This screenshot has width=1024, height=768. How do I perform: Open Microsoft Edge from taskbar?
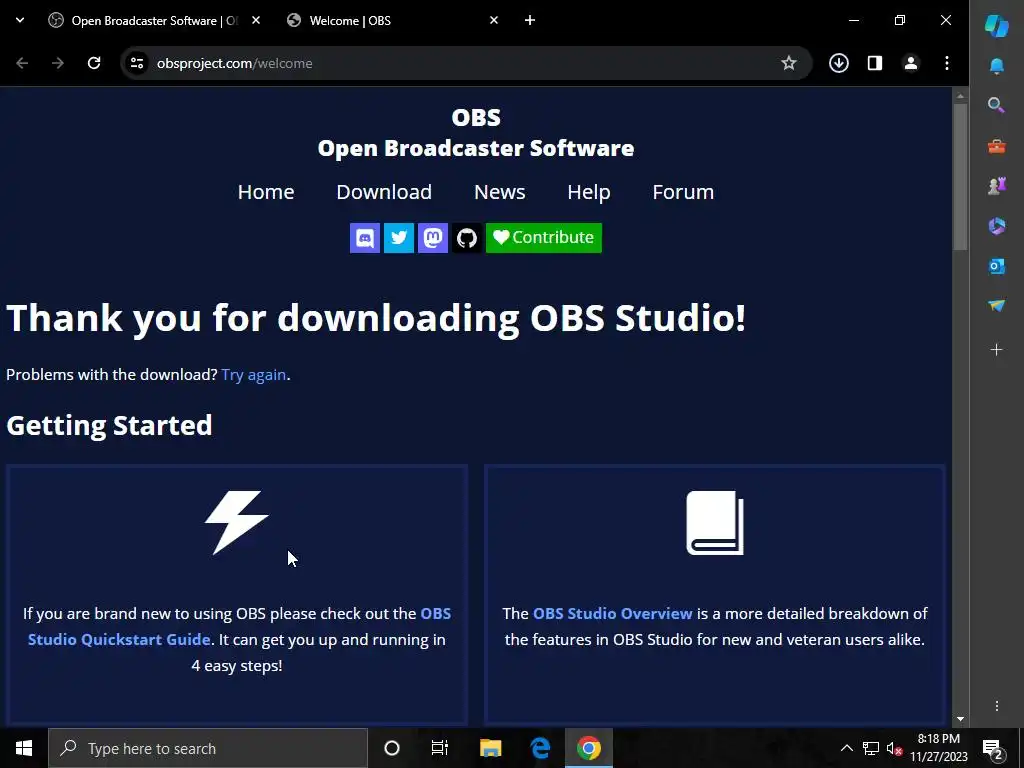[540, 748]
